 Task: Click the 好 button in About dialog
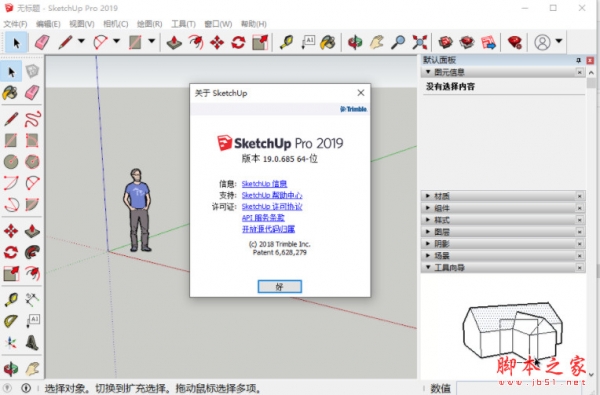tap(280, 286)
